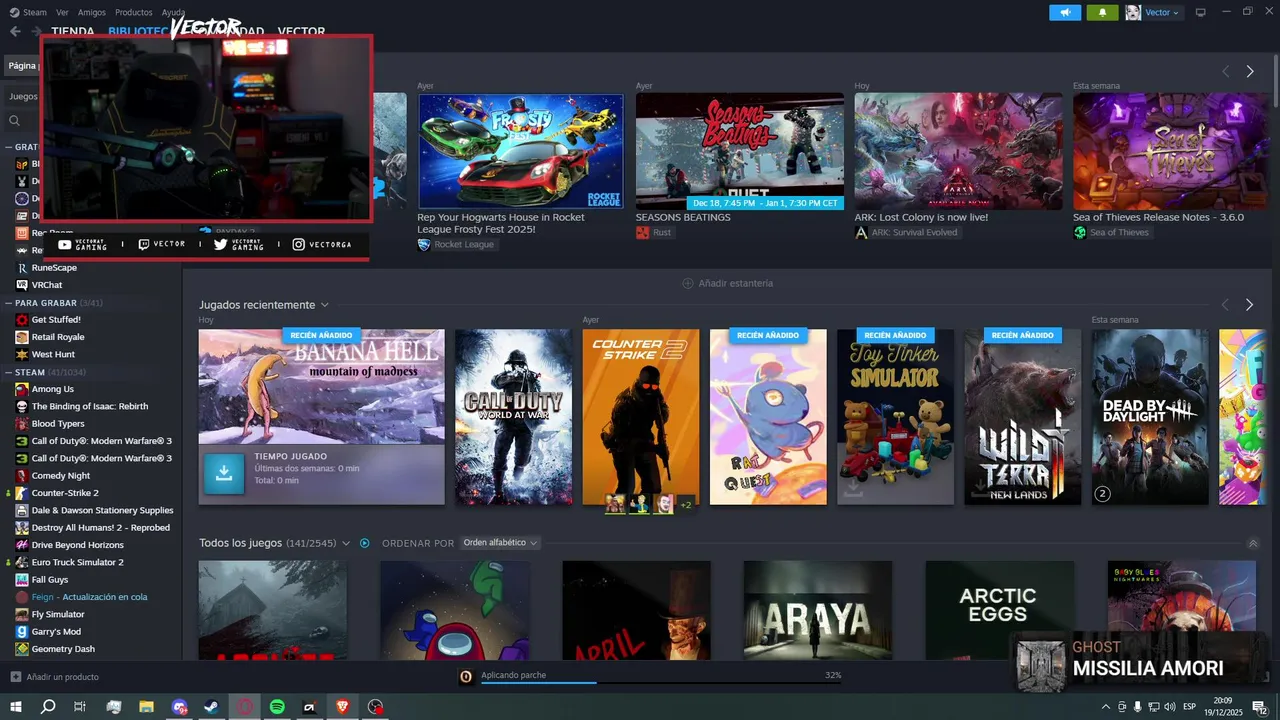Open Dead by Daylight cover
Image resolution: width=1280 pixels, height=720 pixels.
[1150, 417]
